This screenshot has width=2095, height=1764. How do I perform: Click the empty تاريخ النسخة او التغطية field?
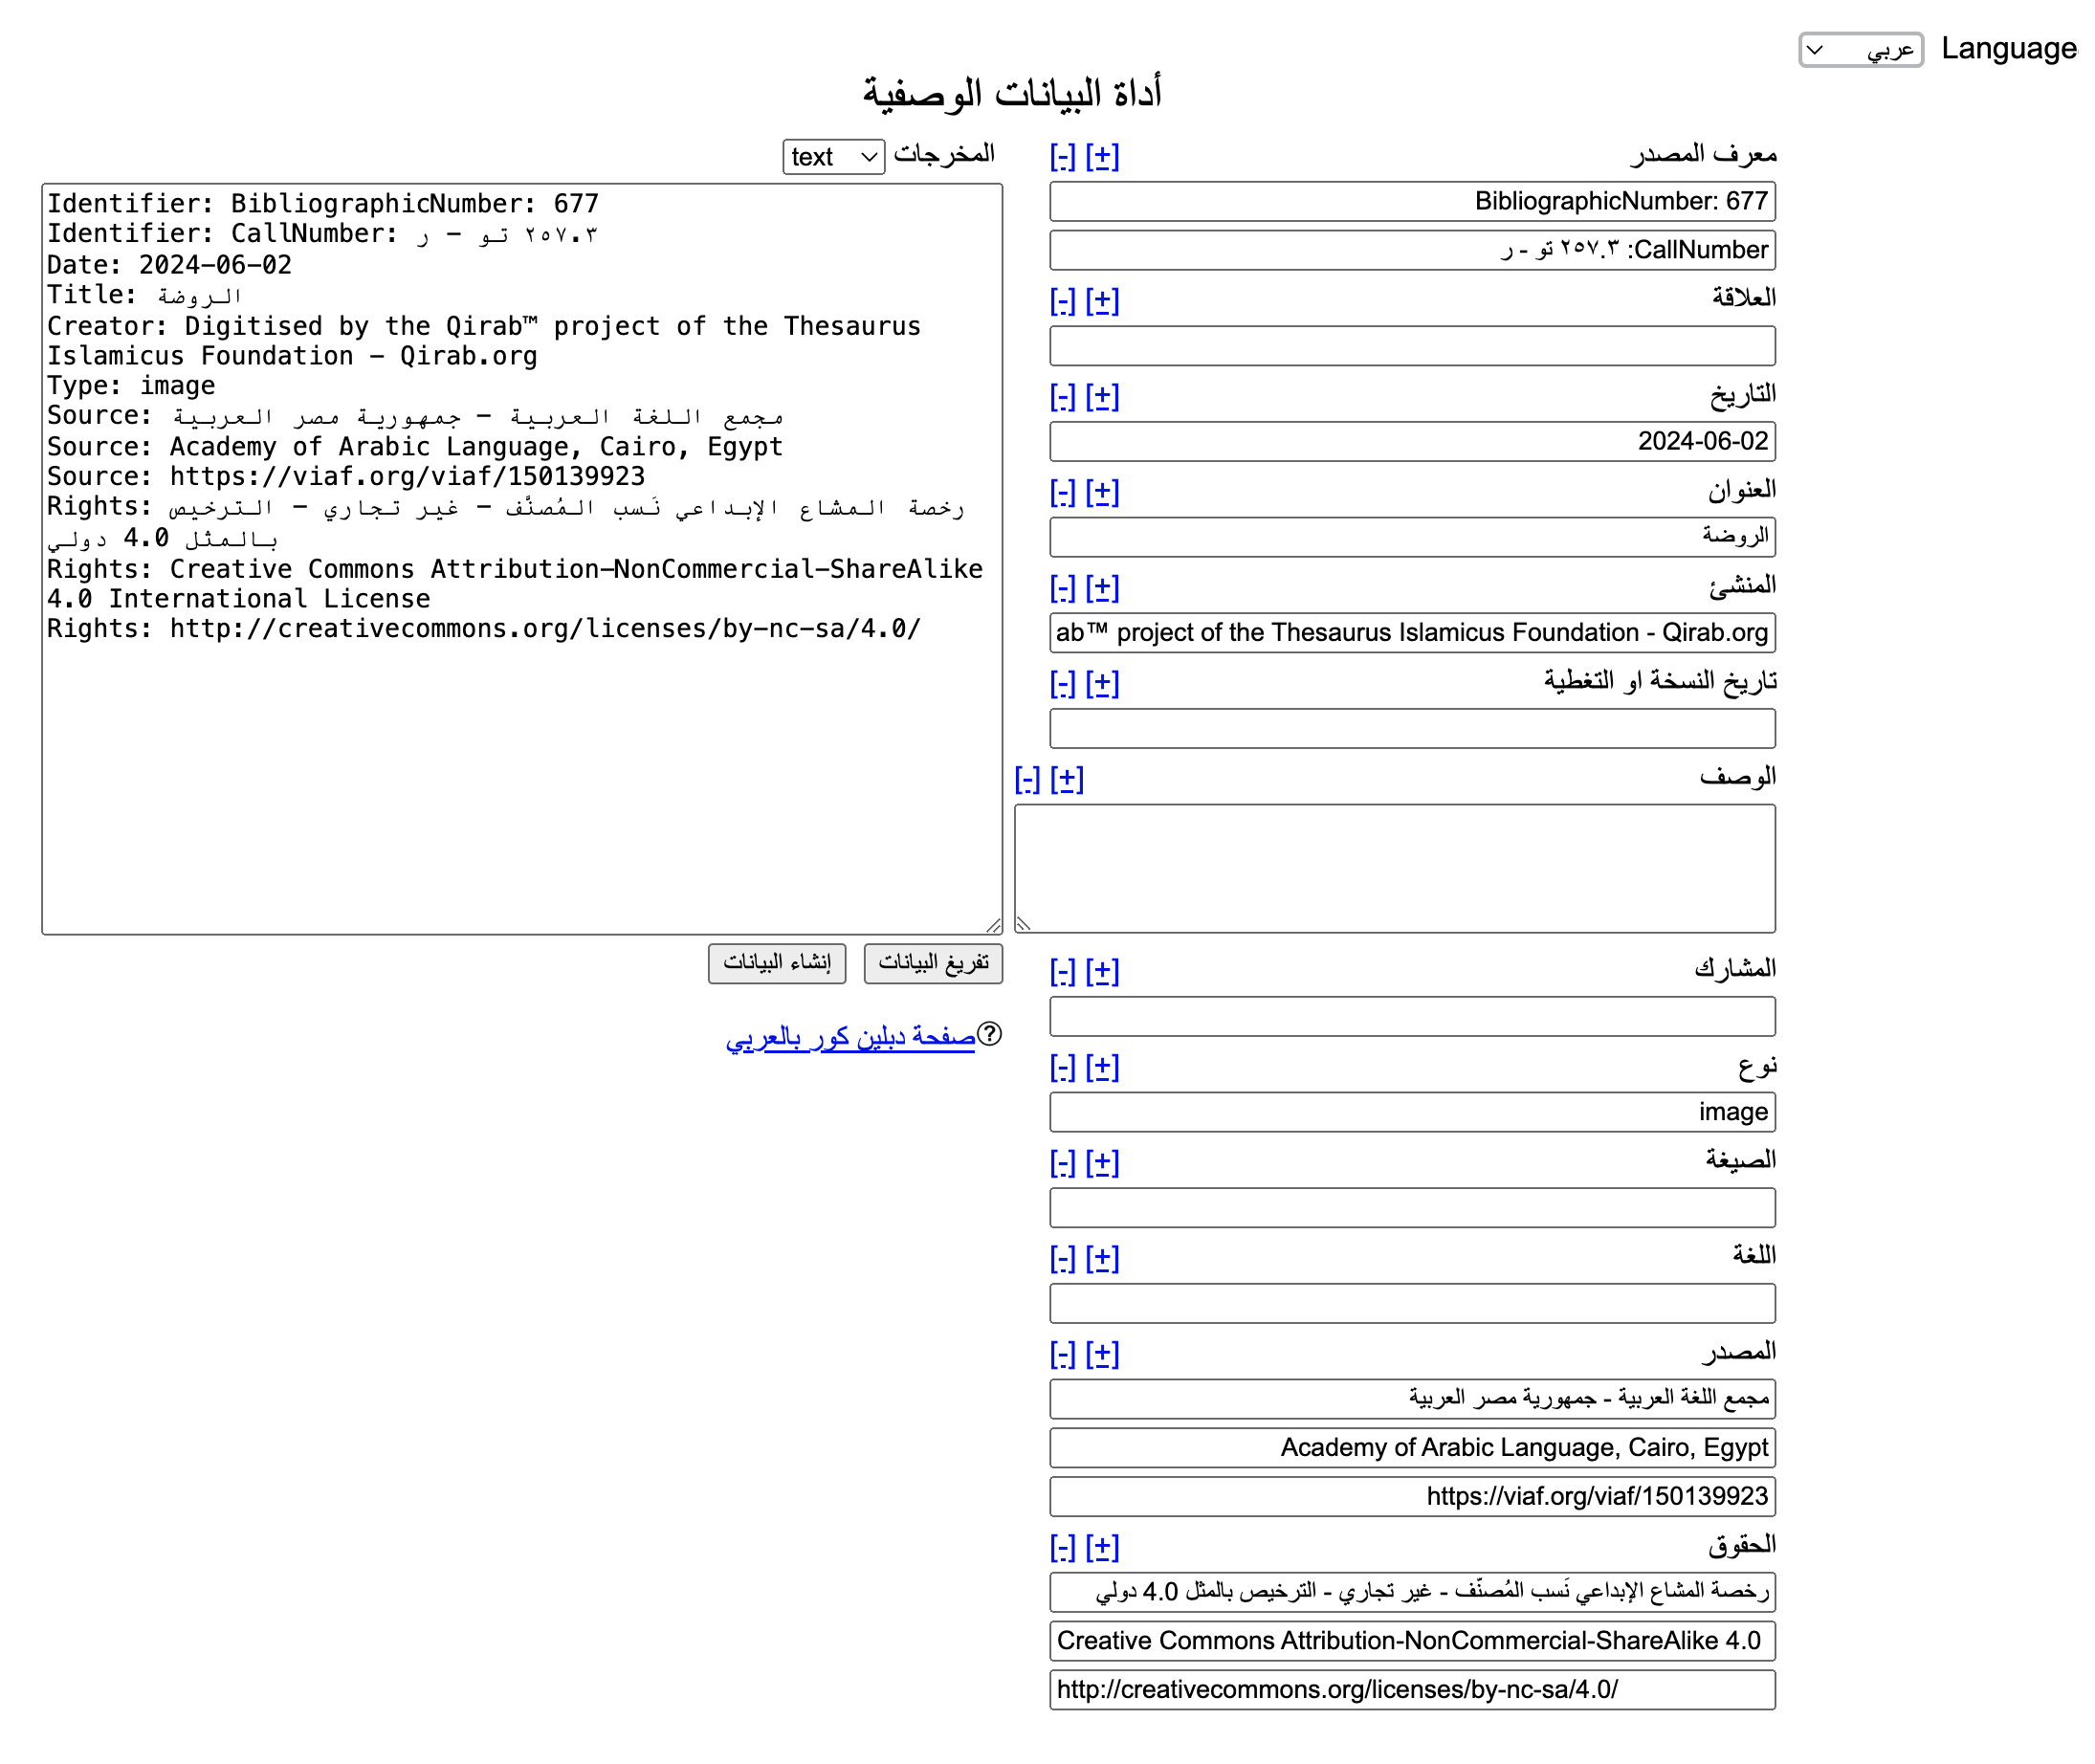(1412, 729)
